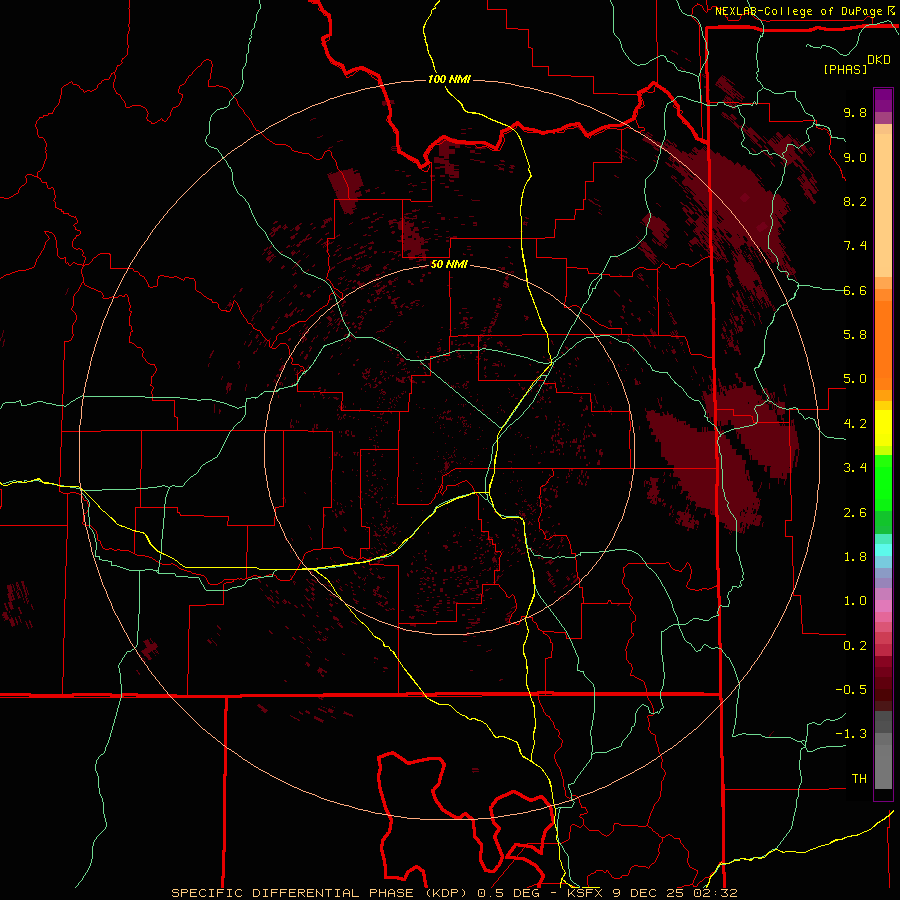Click the purple swatch atop the color bar

coord(883,100)
